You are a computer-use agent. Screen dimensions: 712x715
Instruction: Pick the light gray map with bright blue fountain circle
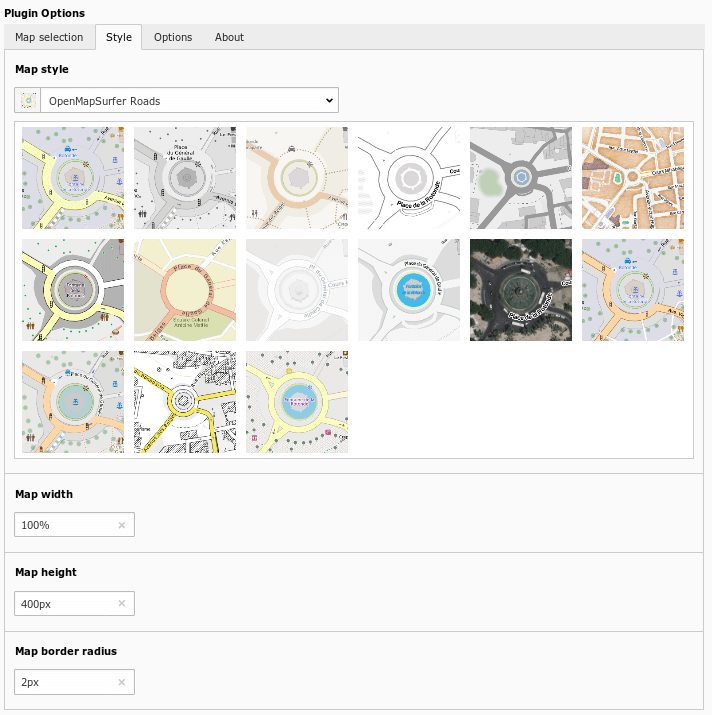[409, 290]
